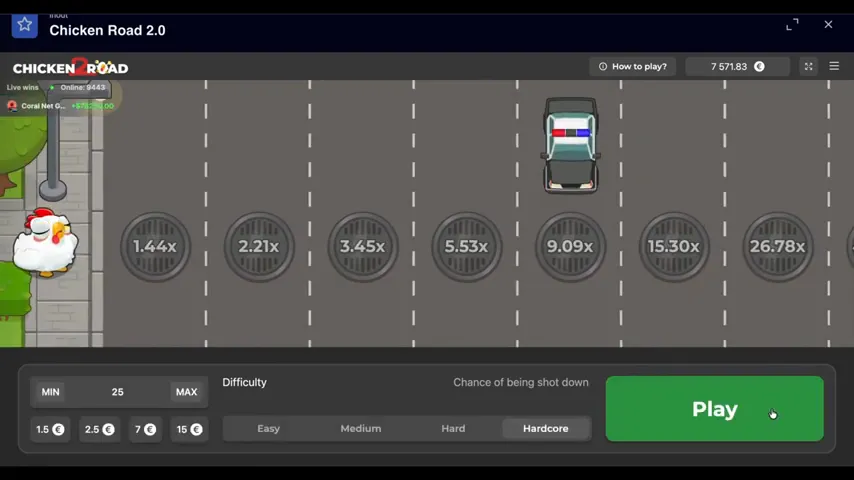Click the 7 571.83 balance display
The height and width of the screenshot is (480, 854).
(737, 66)
